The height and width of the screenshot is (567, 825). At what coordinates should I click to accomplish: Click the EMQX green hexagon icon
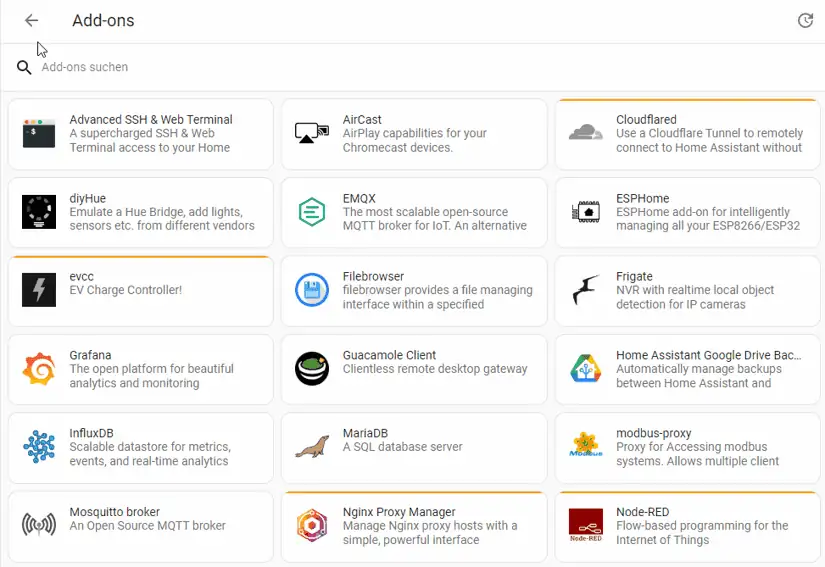click(312, 212)
